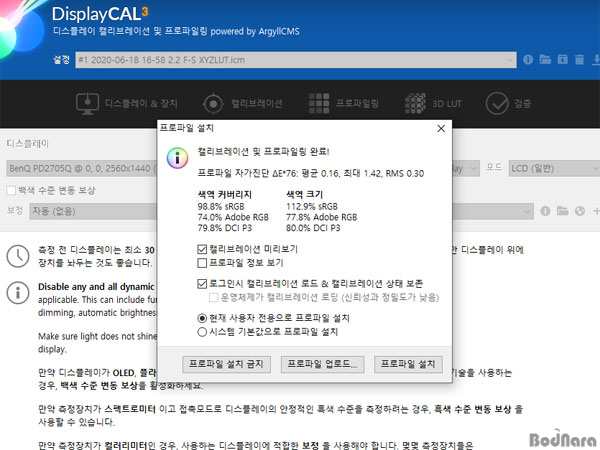Toggle 로그인시 캘리브레이션 로드 checkbox
This screenshot has width=600, height=450.
pos(202,284)
